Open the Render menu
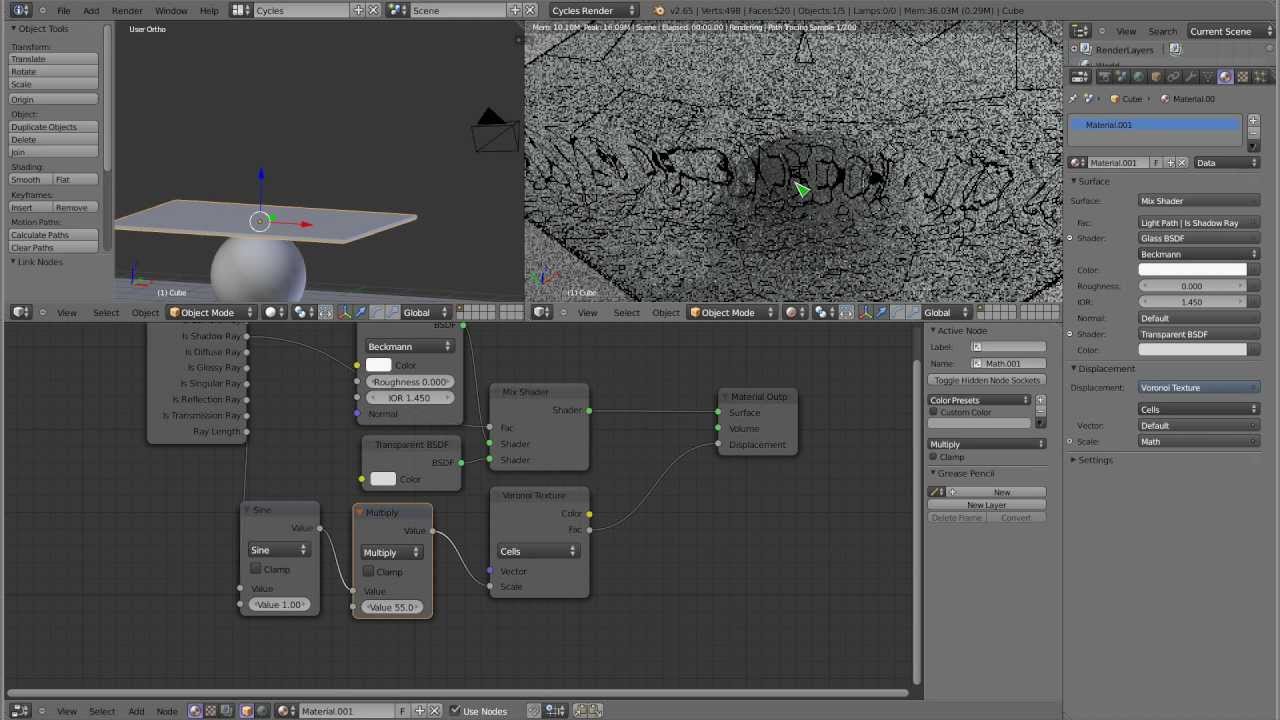The image size is (1280, 720). click(x=127, y=10)
